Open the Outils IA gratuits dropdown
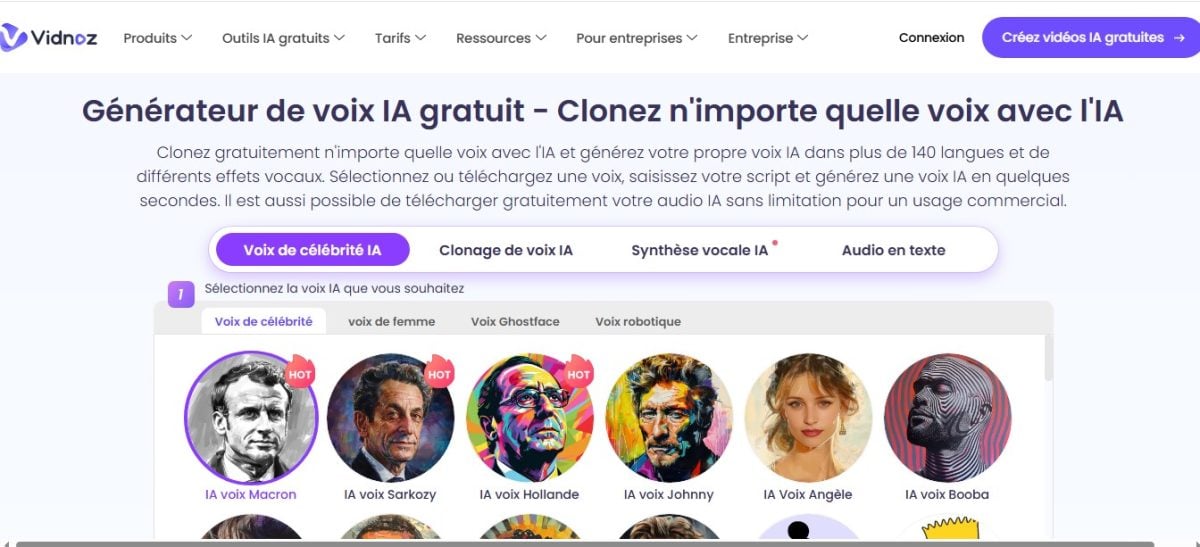The image size is (1200, 547). tap(283, 38)
